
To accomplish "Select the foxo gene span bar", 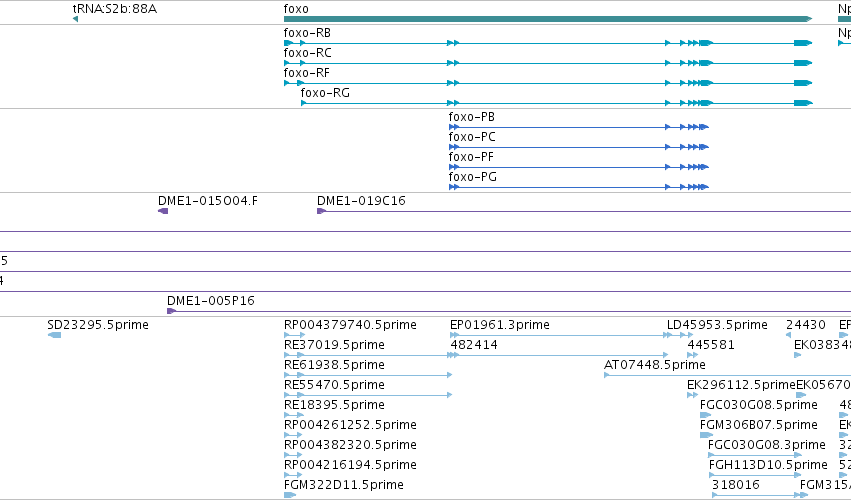I will pos(548,19).
